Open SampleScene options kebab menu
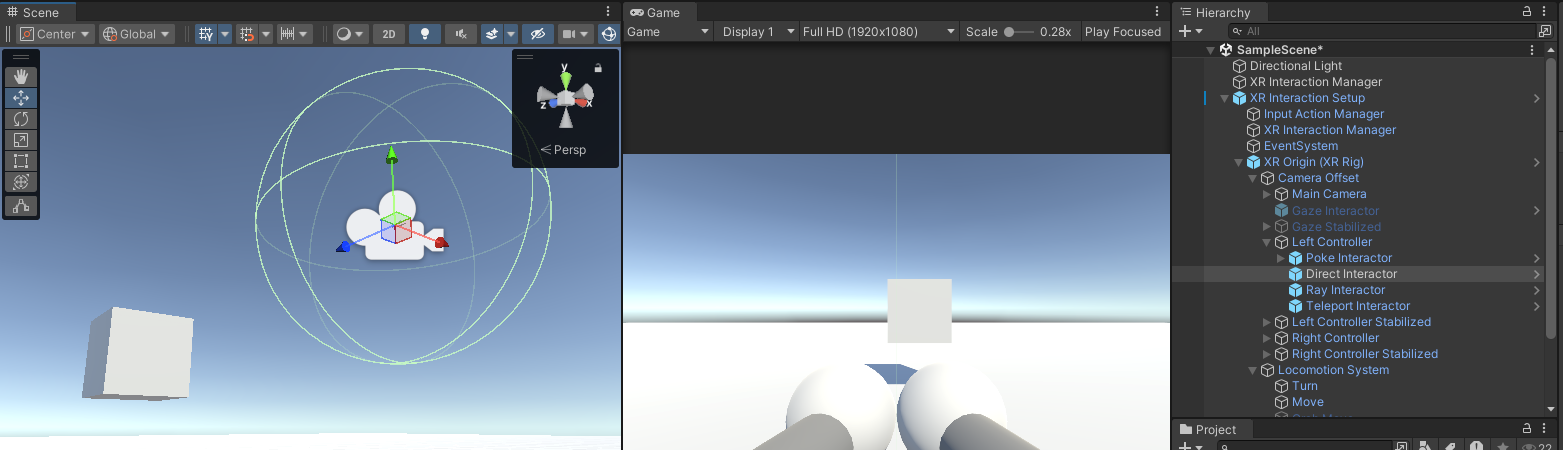 point(1532,50)
